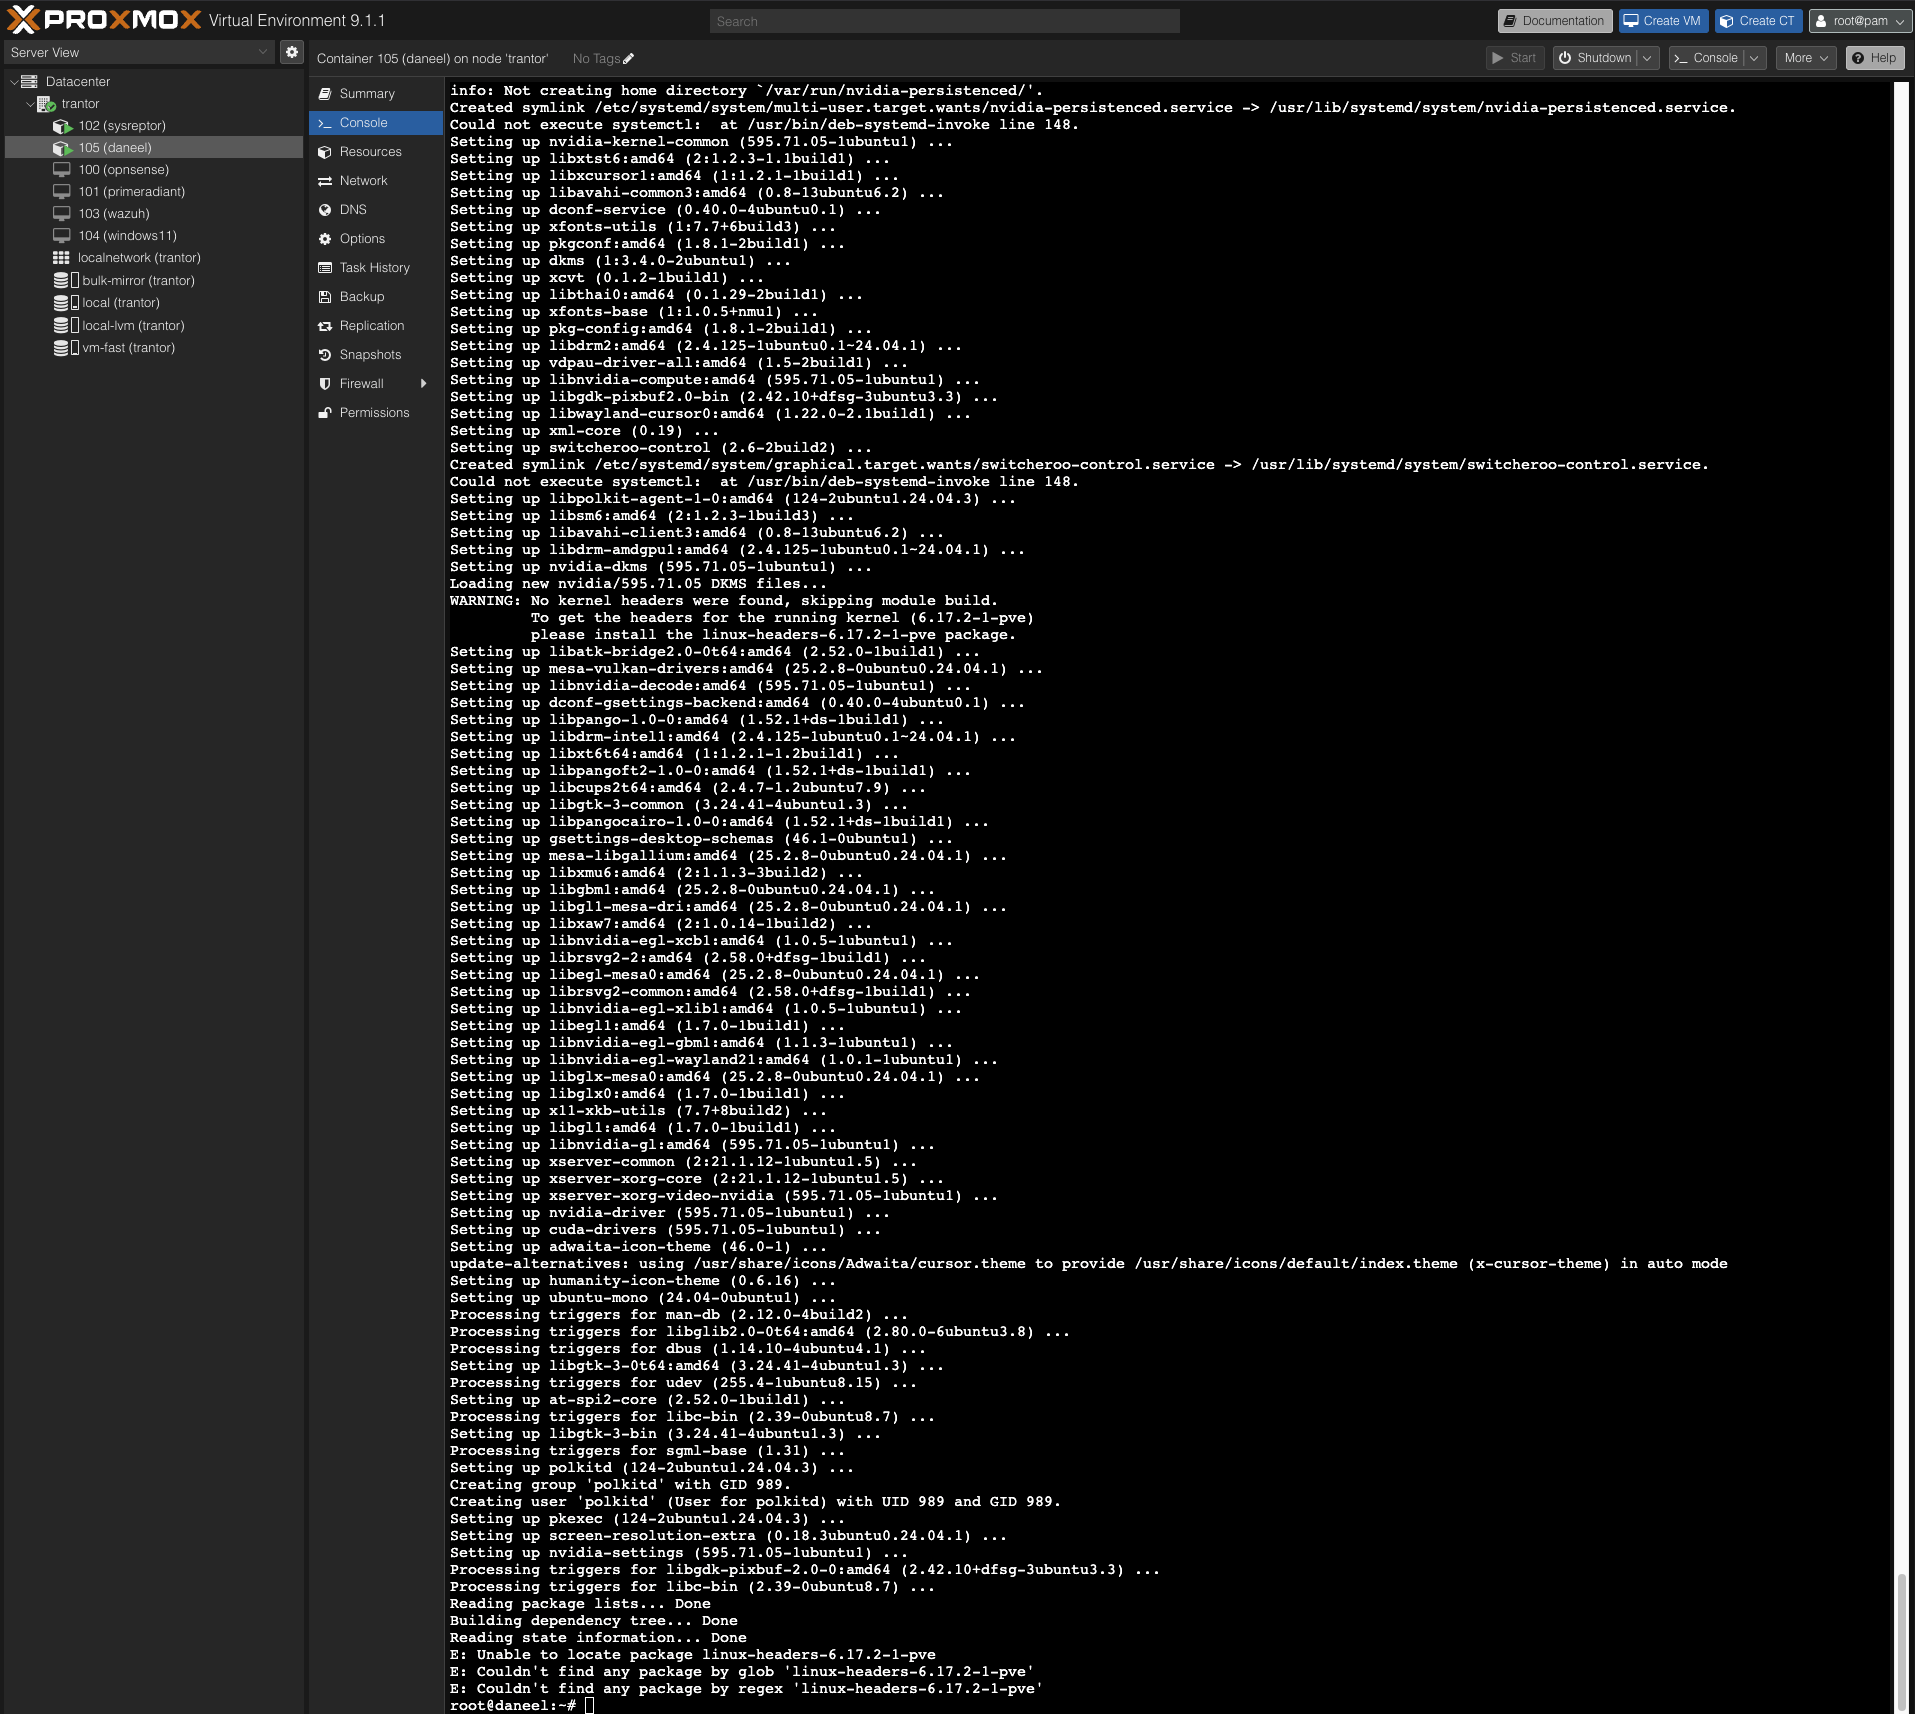Image resolution: width=1915 pixels, height=1714 pixels.
Task: Click the Proxmox logo
Action: pyautogui.click(x=104, y=20)
